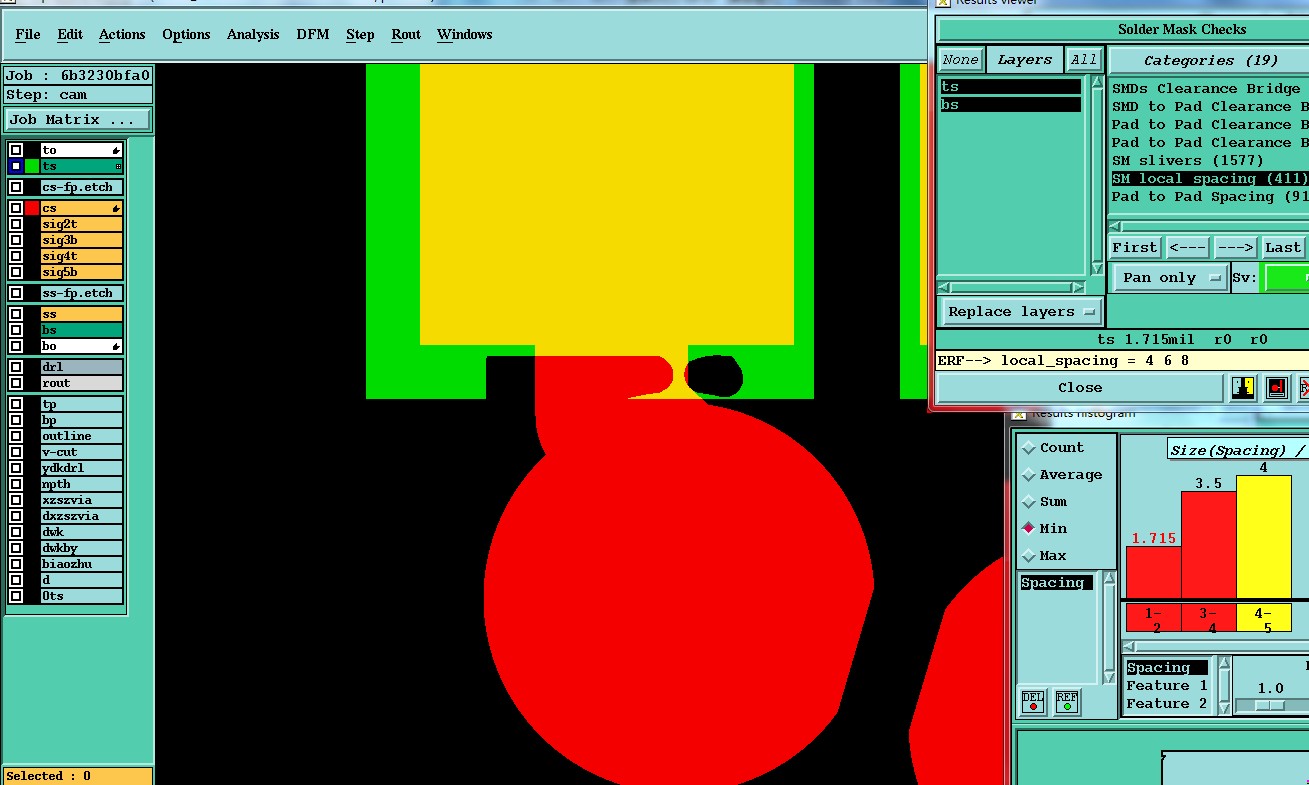
Task: Open the Step menu
Action: pyautogui.click(x=360, y=34)
